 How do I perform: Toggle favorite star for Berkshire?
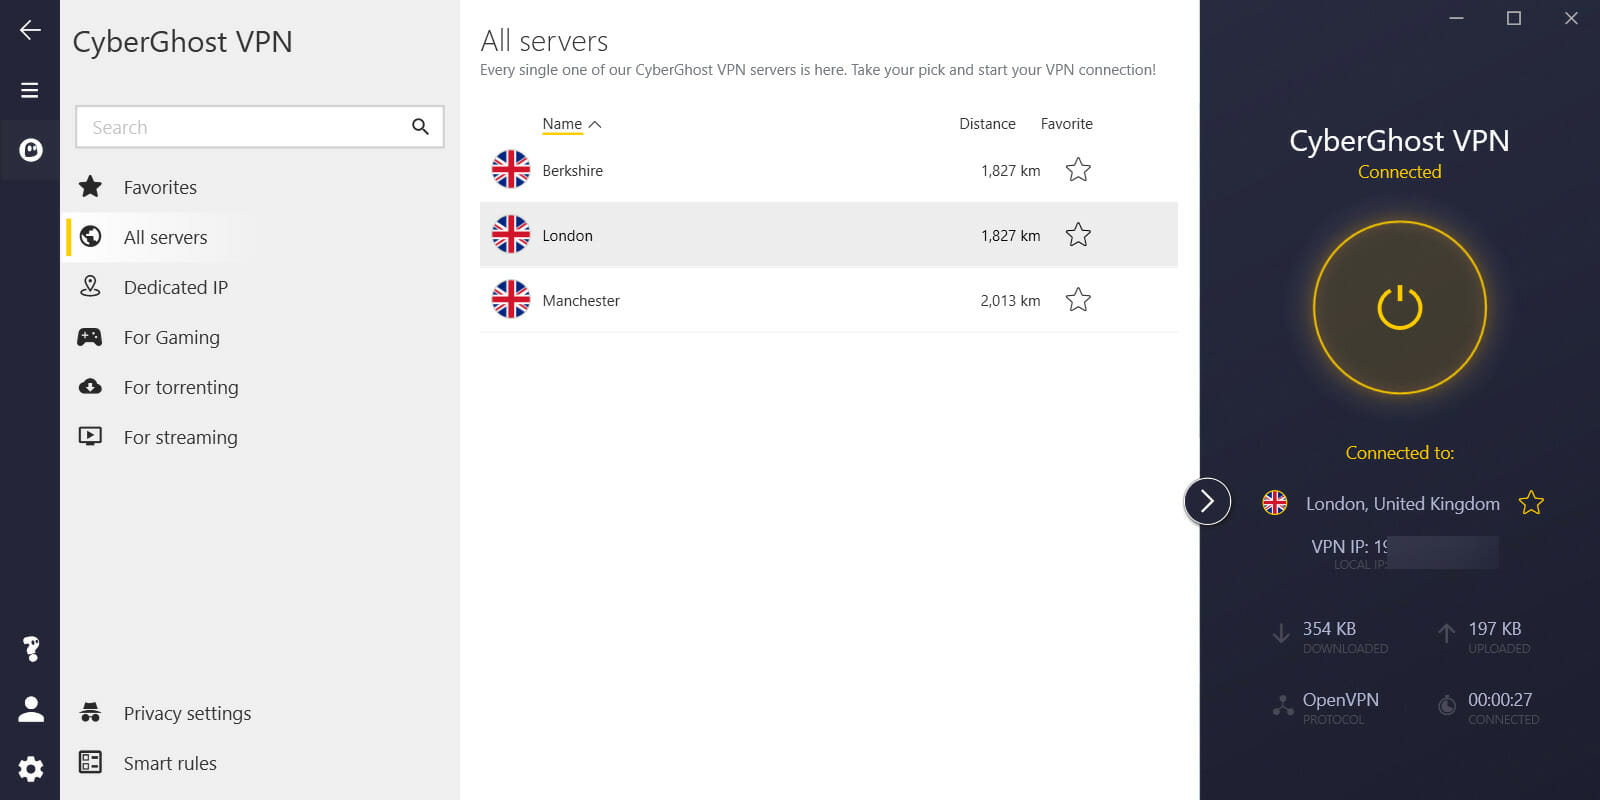[x=1078, y=170]
